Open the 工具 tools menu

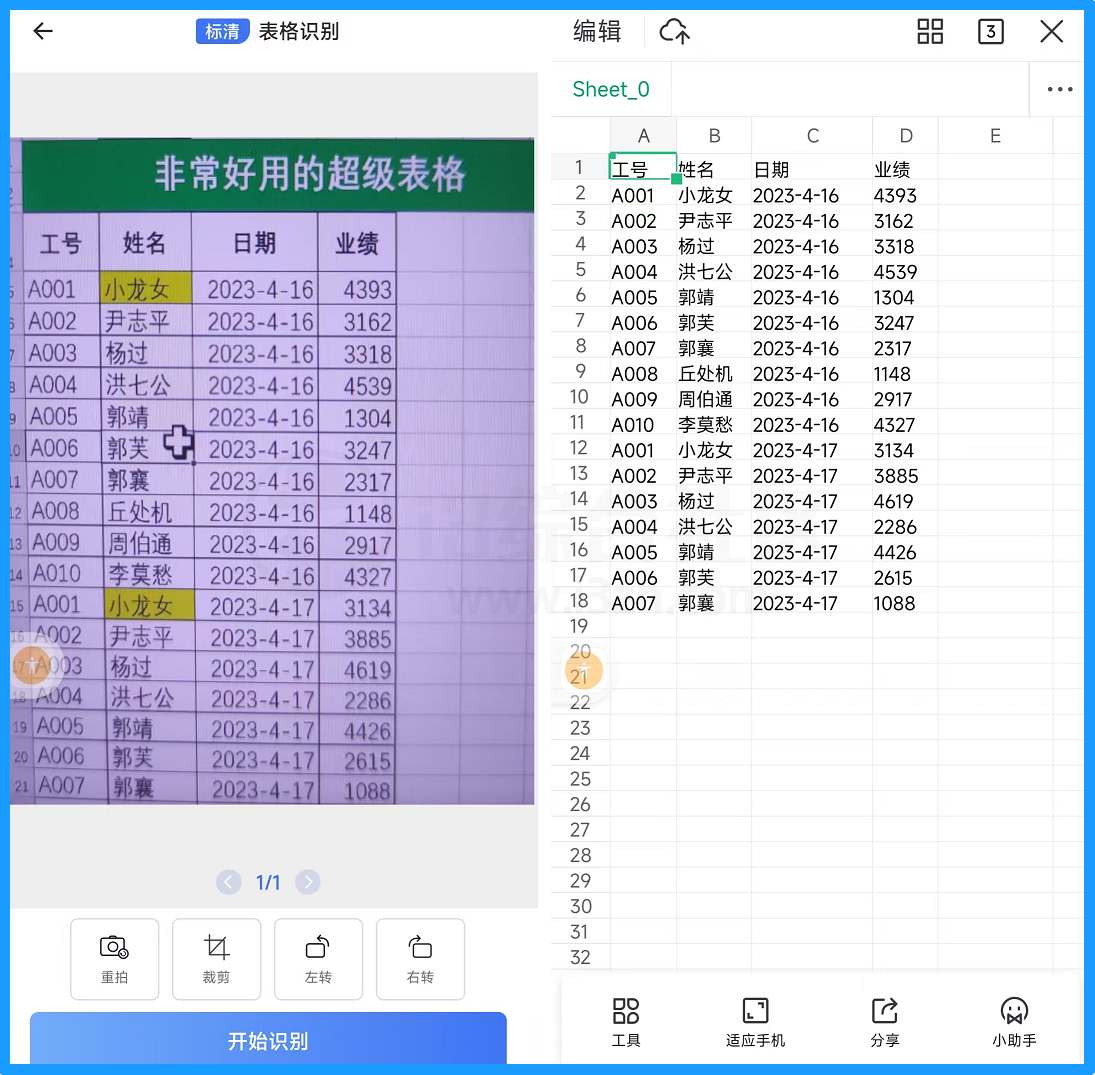click(626, 1022)
